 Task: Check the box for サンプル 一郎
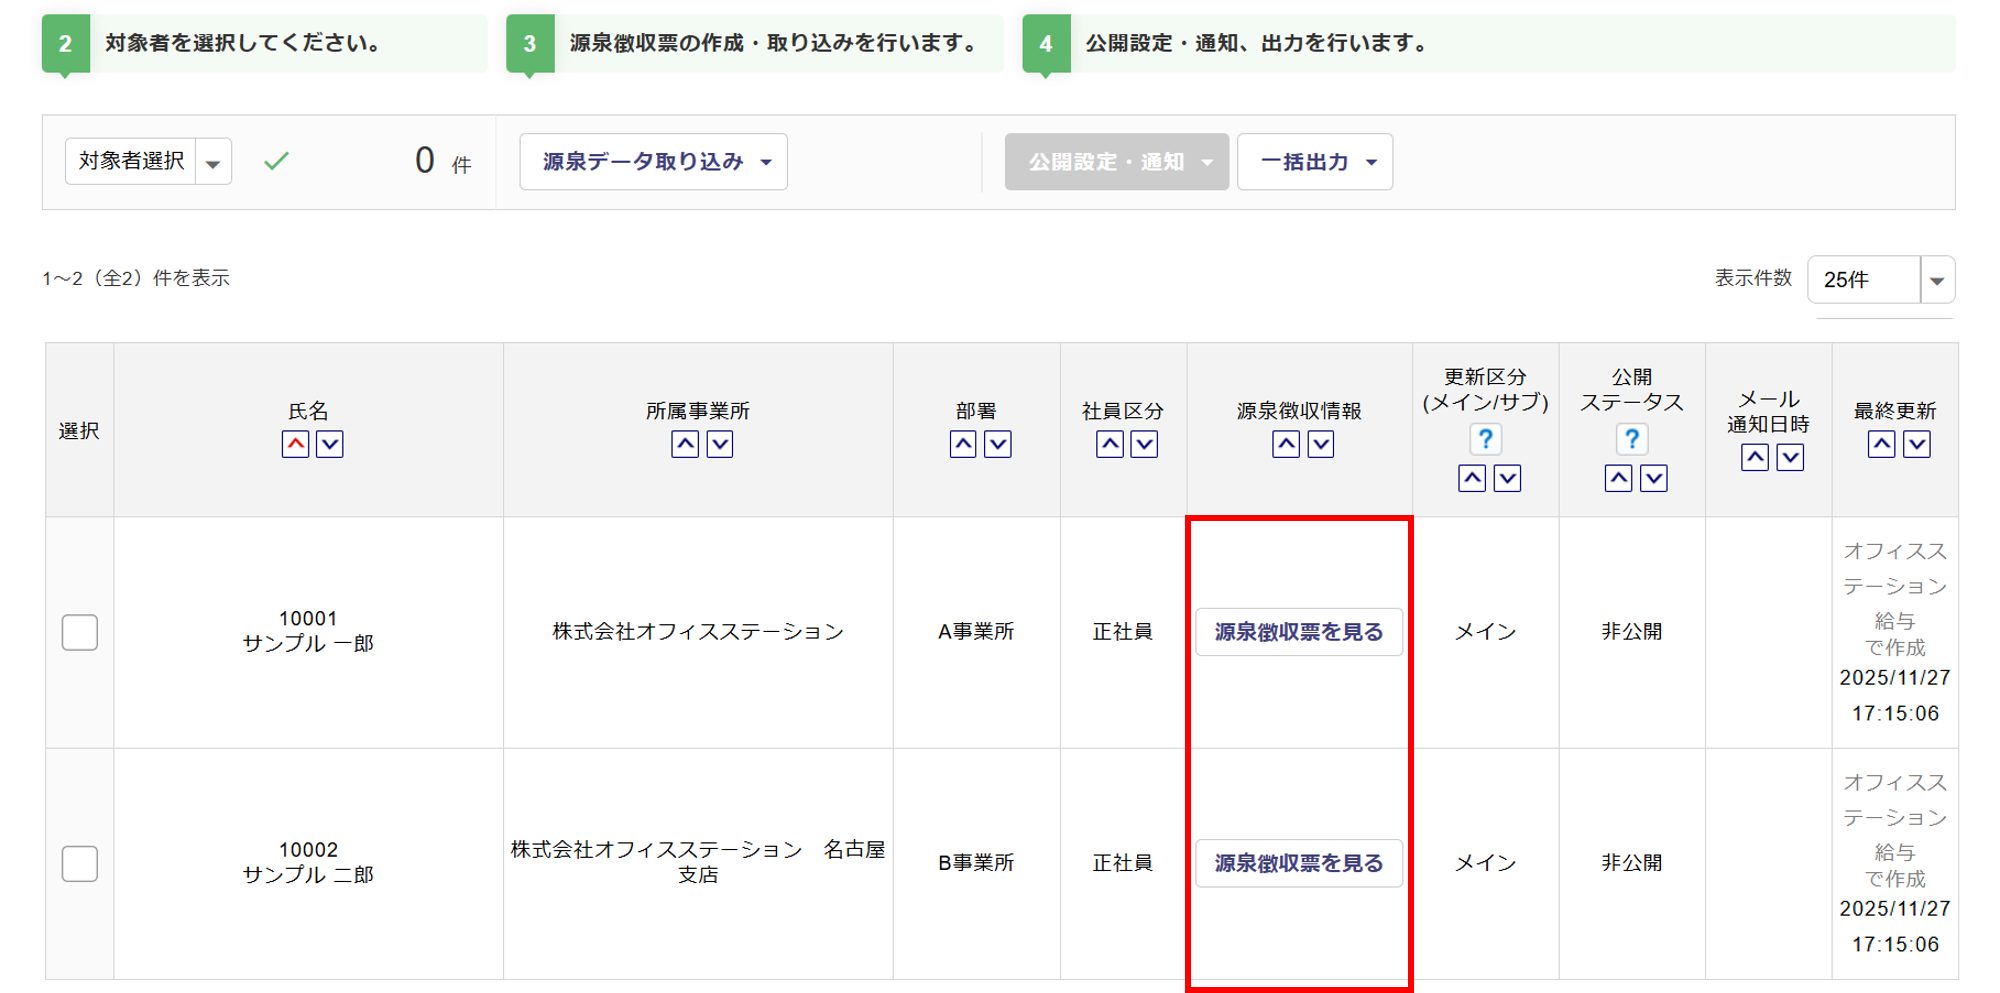click(x=80, y=632)
